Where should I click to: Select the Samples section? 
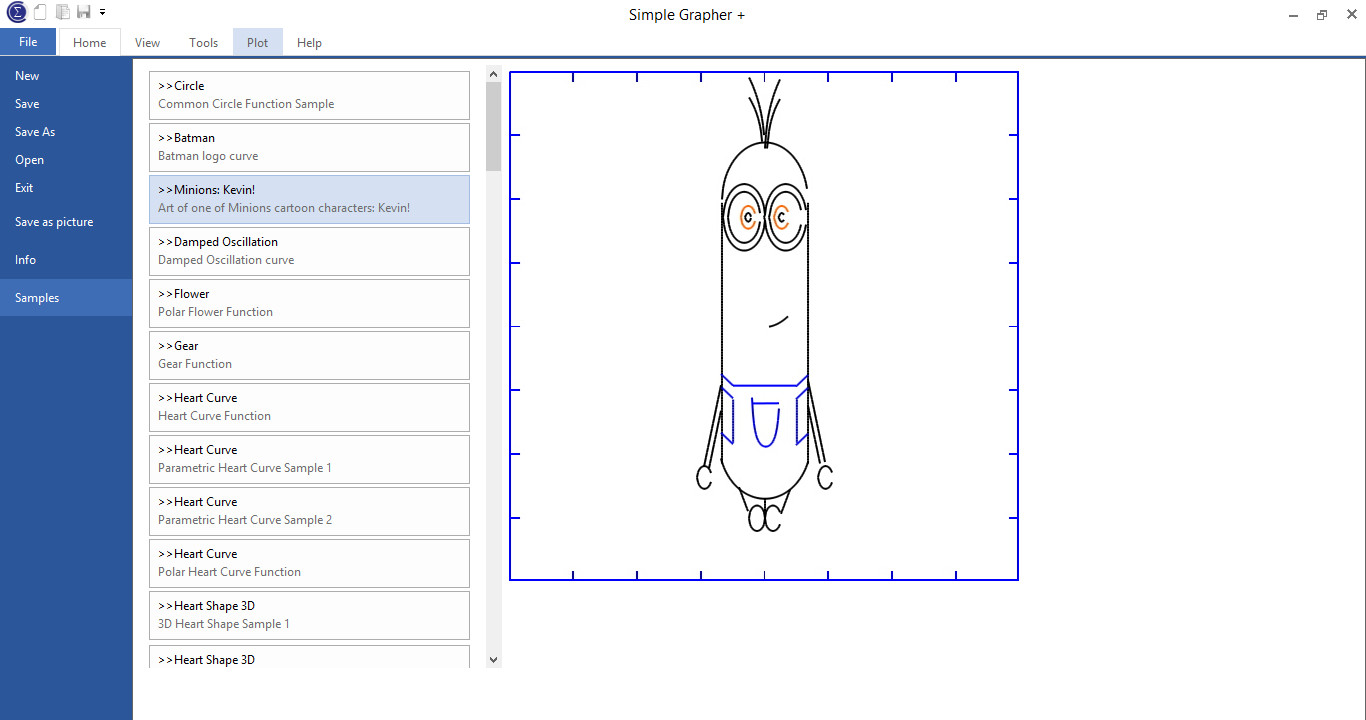click(x=66, y=298)
